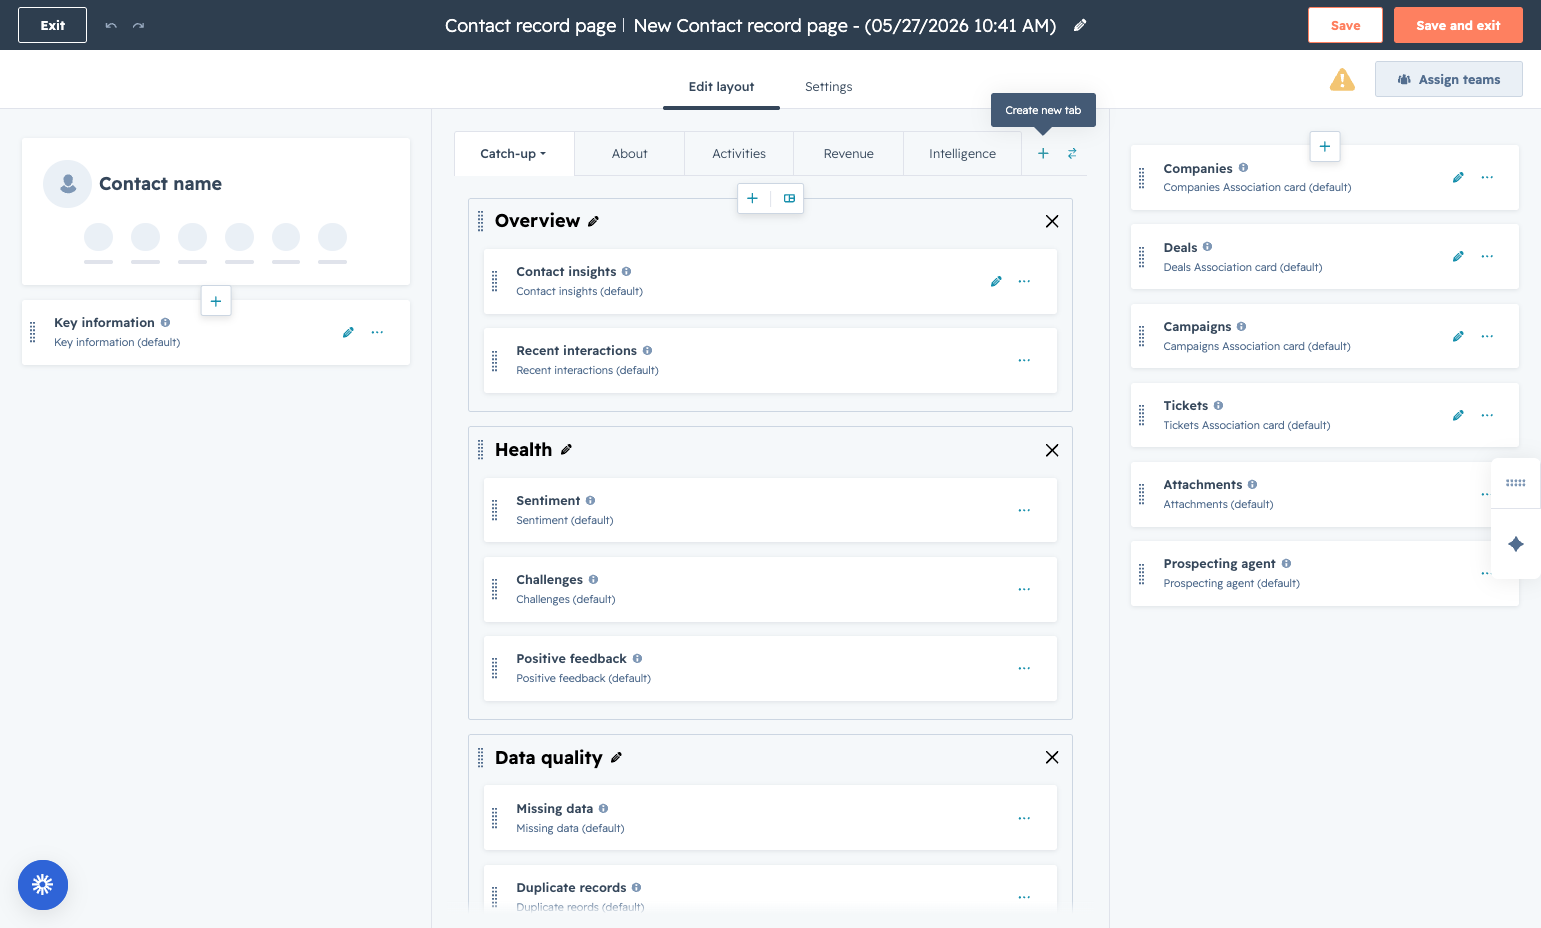This screenshot has height=928, width=1541.
Task: Remove the Health section
Action: coord(1052,450)
